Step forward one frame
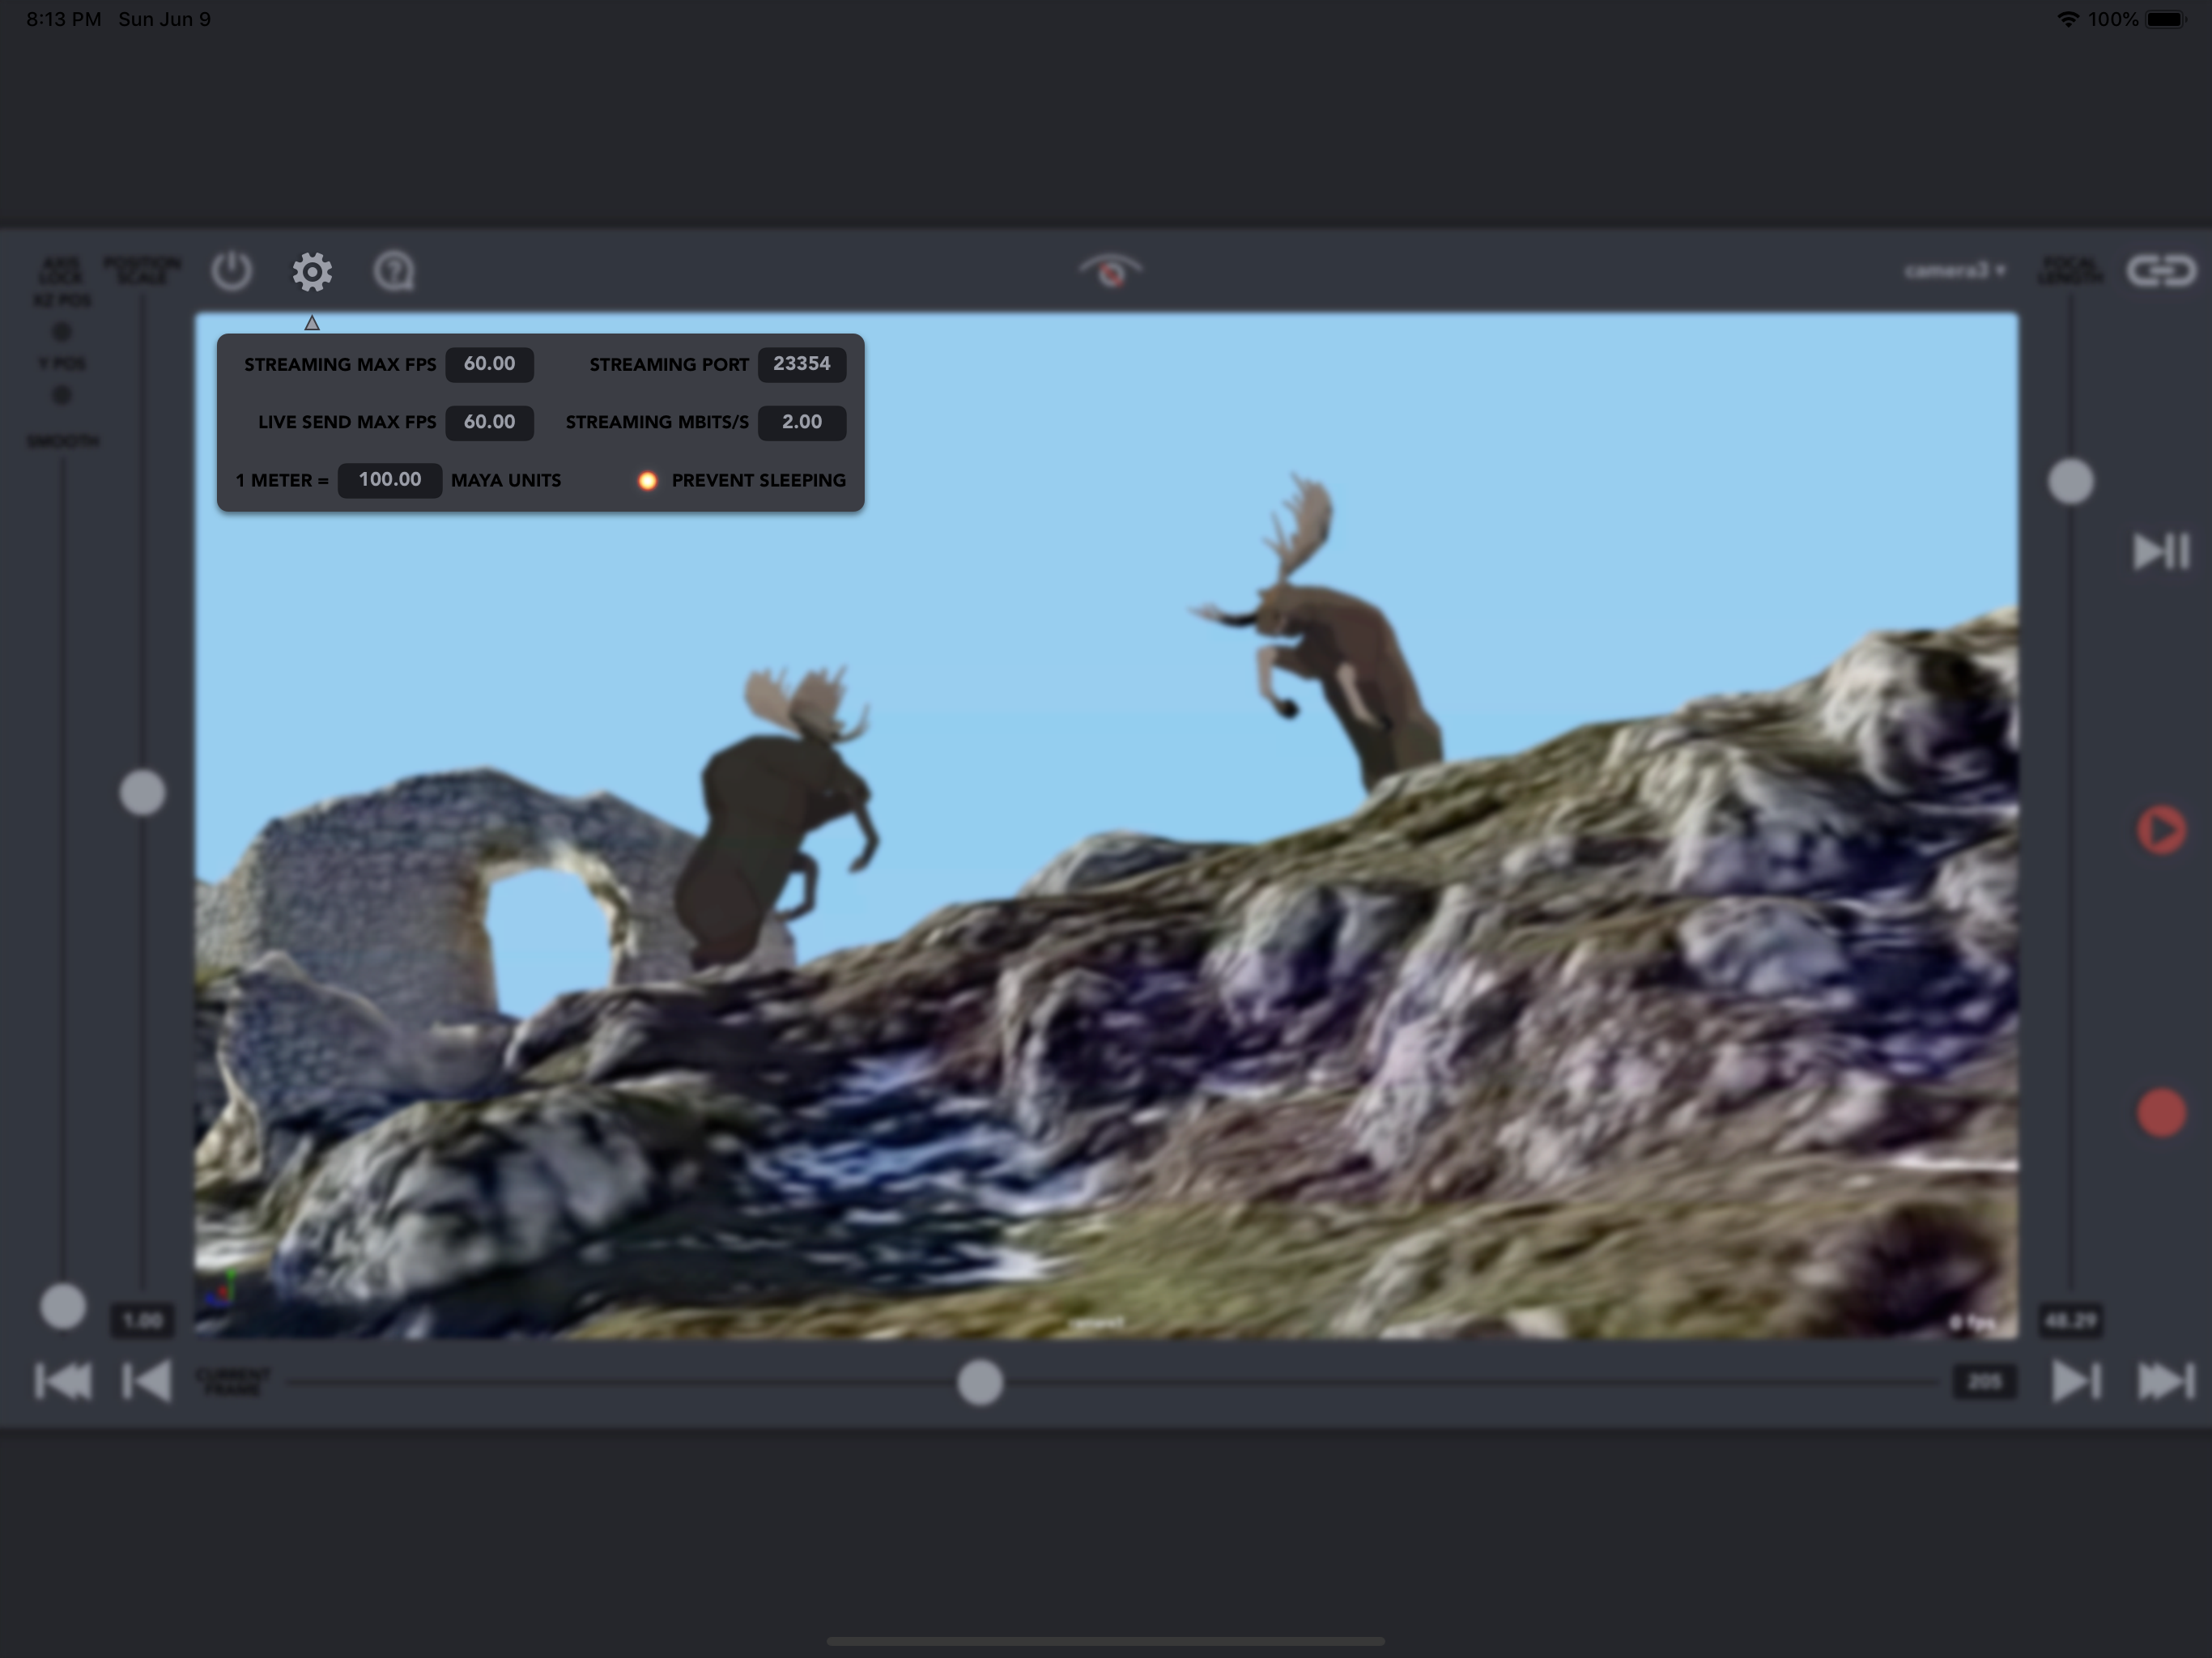The width and height of the screenshot is (2212, 1658). (2075, 1382)
